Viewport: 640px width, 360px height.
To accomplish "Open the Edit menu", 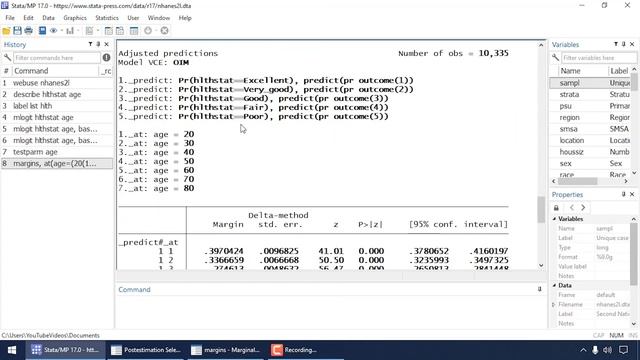I will 28,18.
